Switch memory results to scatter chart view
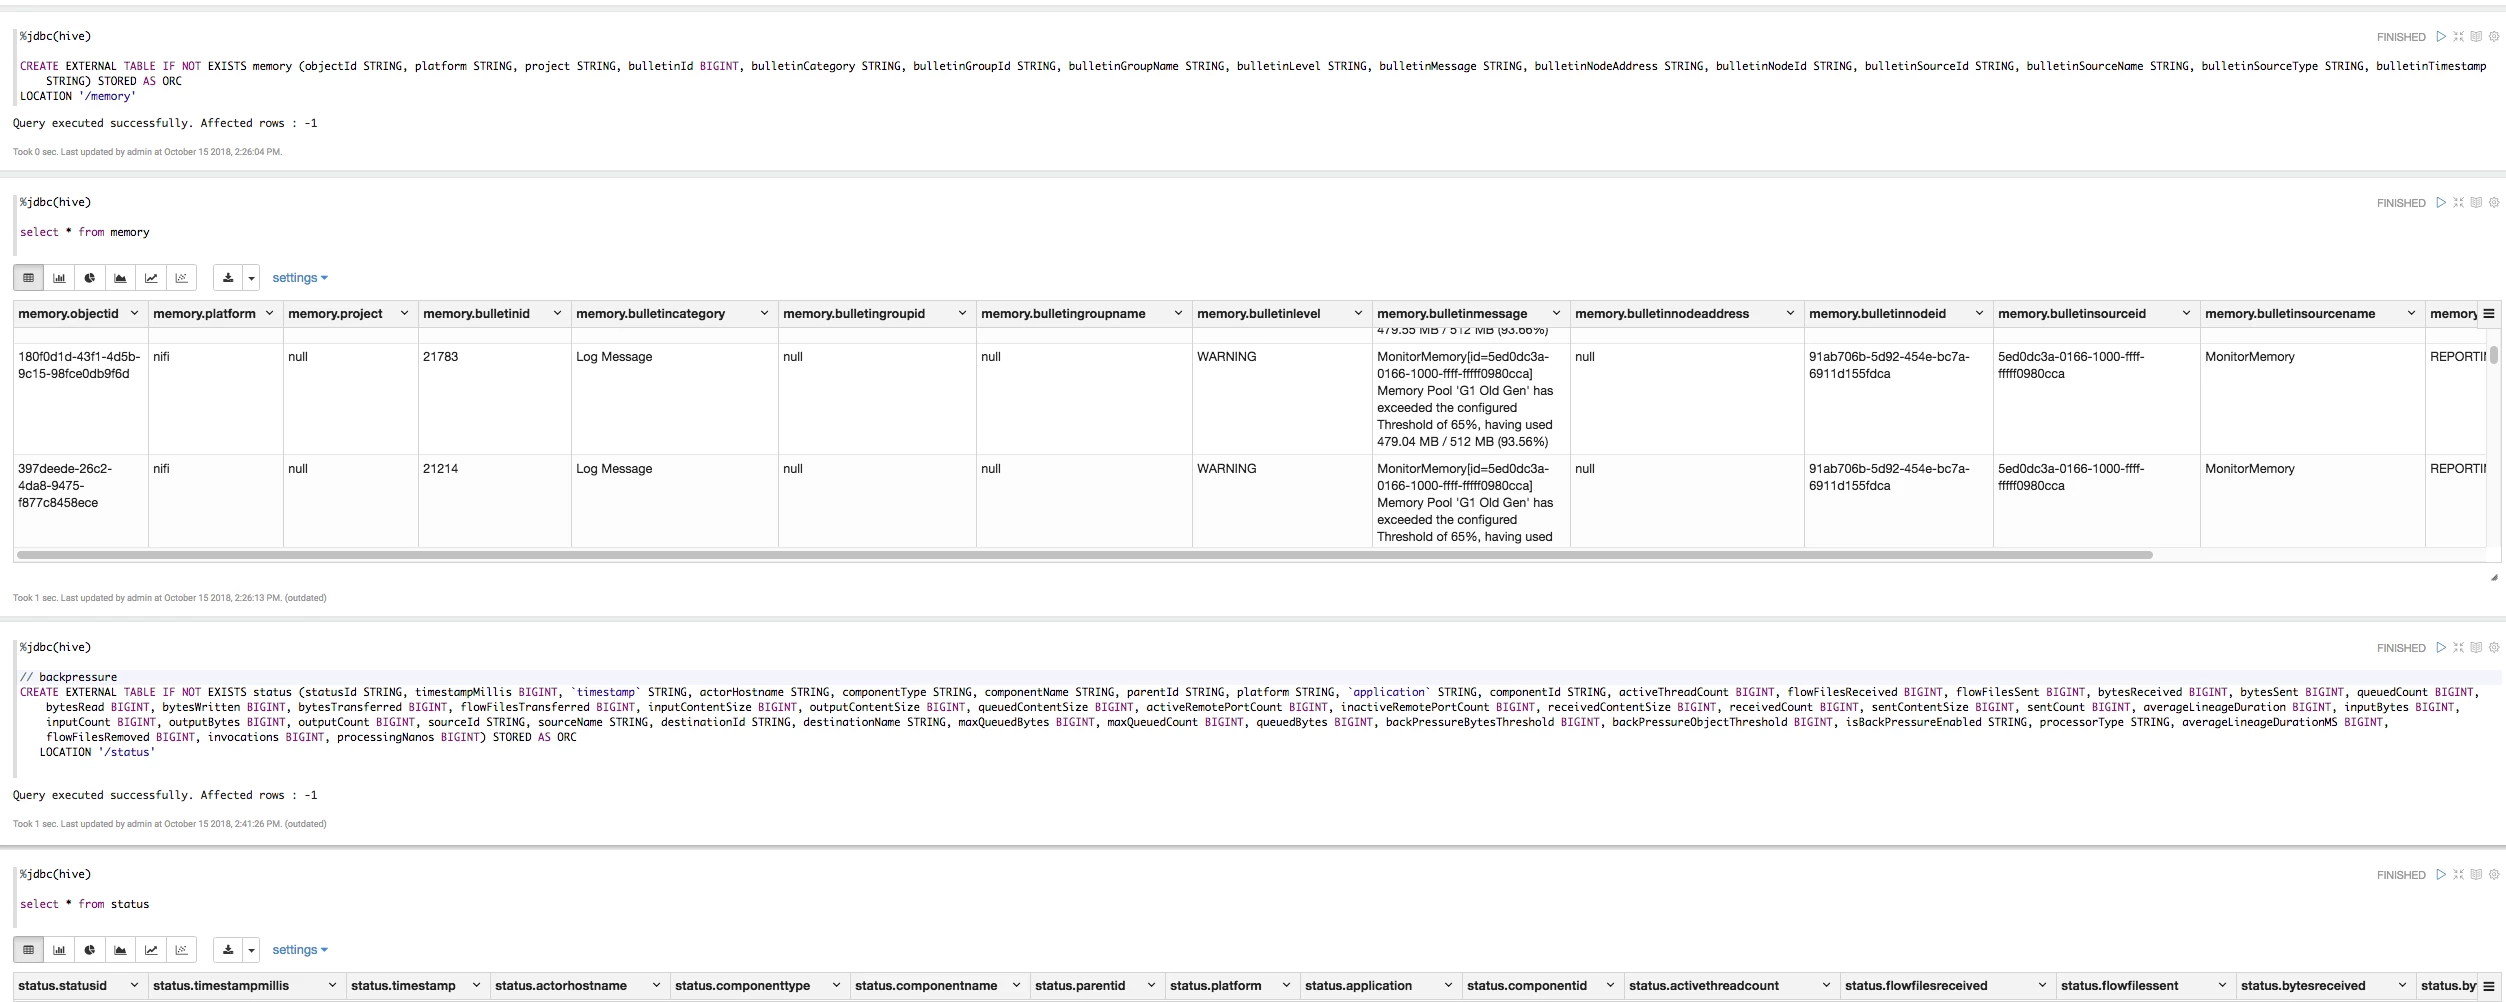This screenshot has width=2506, height=1002. point(181,278)
